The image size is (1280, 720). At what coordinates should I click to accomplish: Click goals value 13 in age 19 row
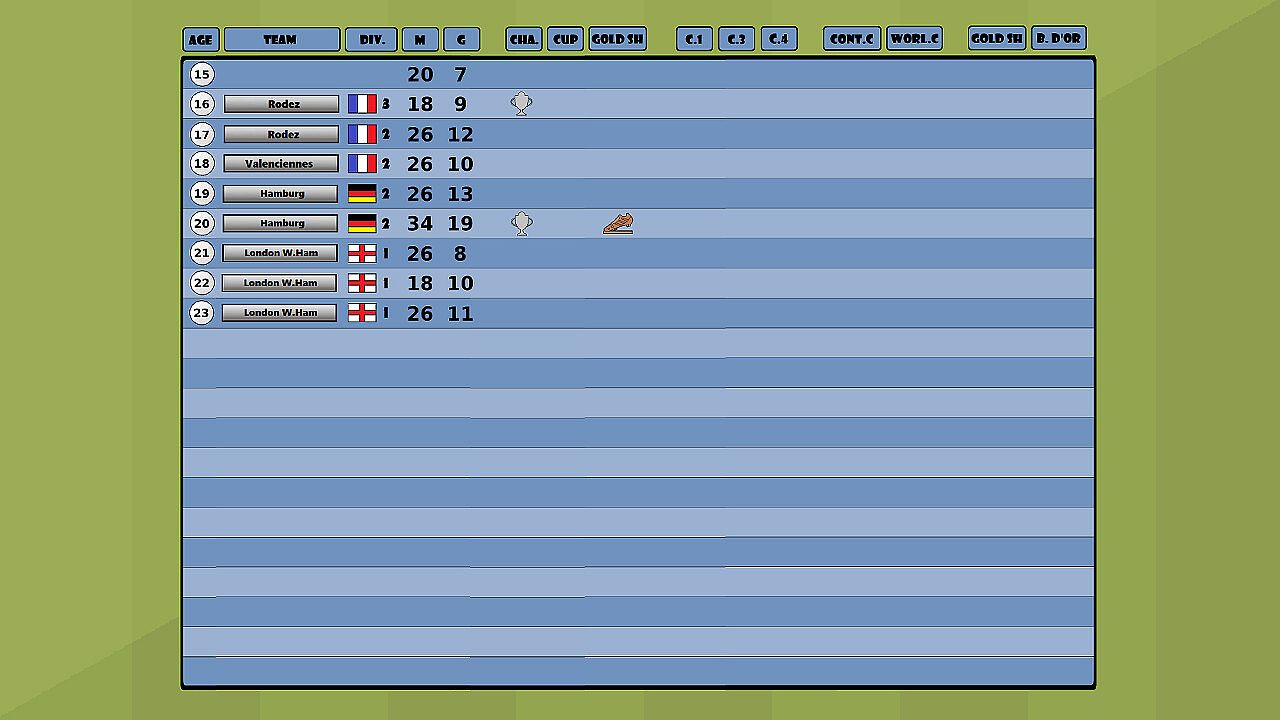tap(460, 194)
